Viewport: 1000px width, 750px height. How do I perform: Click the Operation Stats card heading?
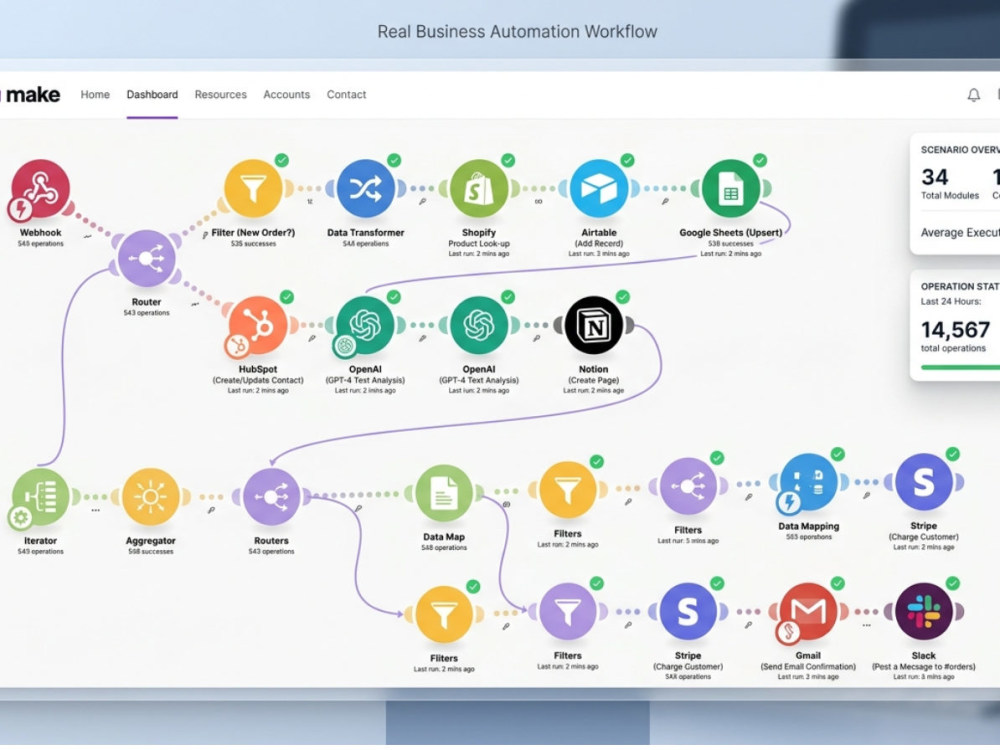960,286
